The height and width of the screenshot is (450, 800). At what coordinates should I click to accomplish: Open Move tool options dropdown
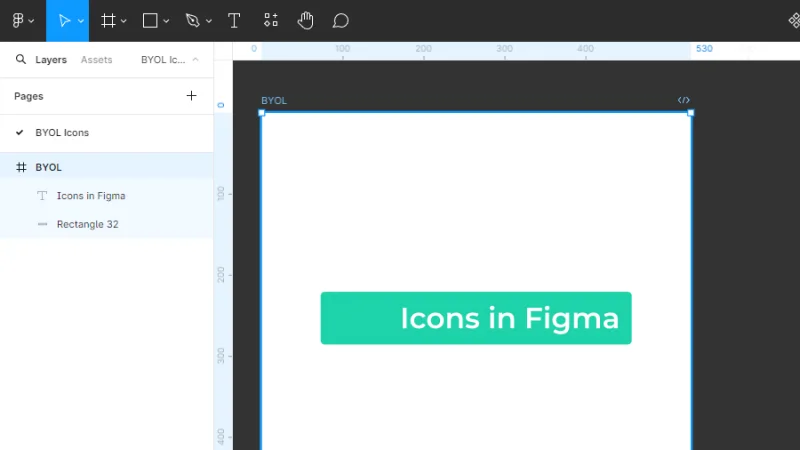81,21
